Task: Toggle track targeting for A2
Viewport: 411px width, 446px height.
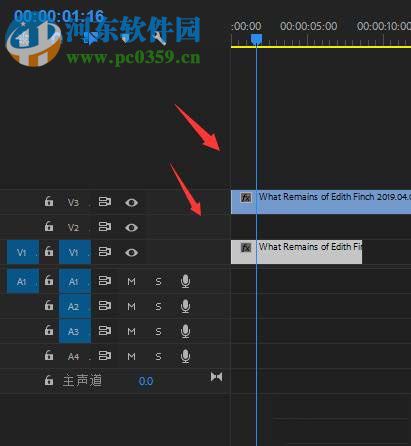Action: (75, 306)
